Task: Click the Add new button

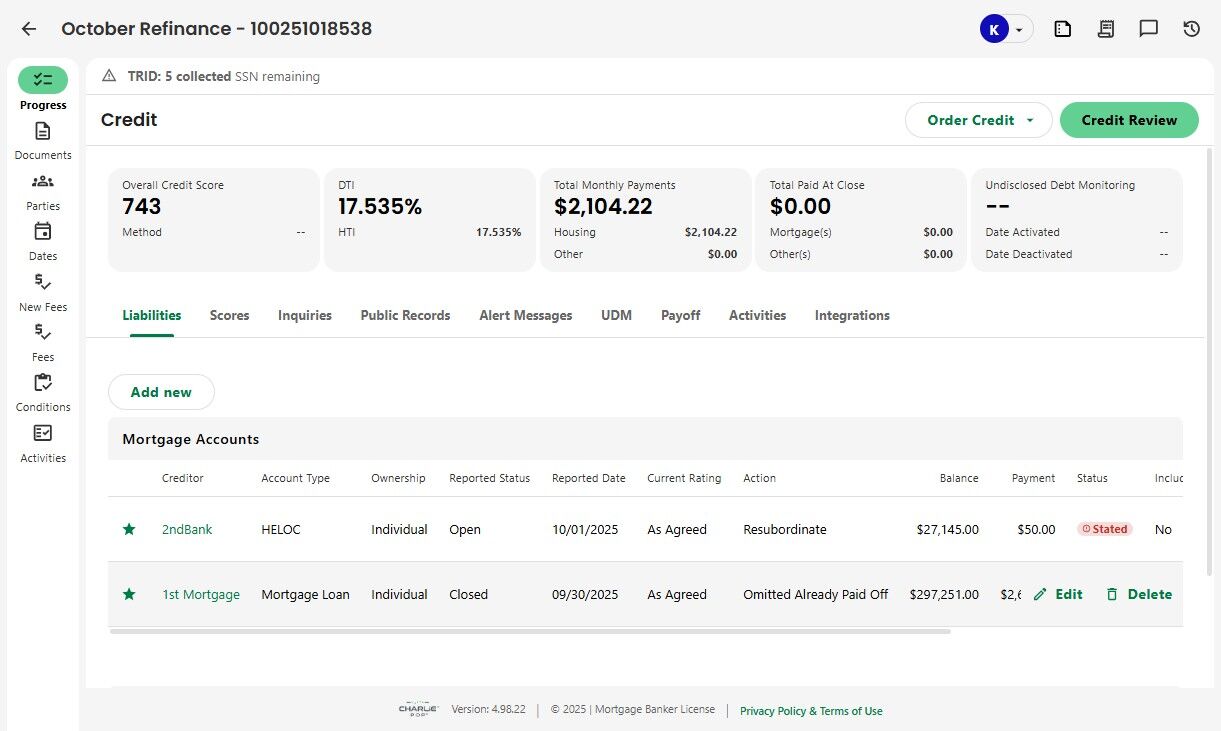Action: 161,392
